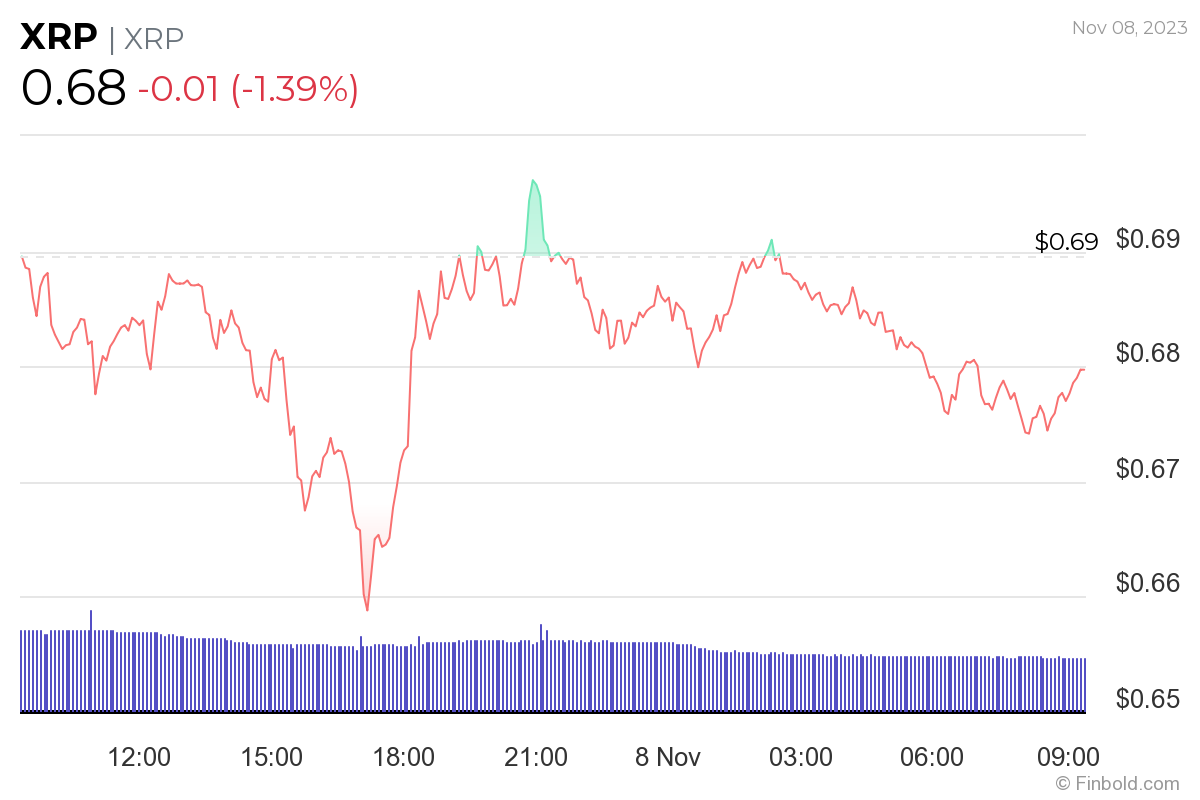Pick the 21:00 time axis label
This screenshot has height=800, width=1200.
coord(536,757)
